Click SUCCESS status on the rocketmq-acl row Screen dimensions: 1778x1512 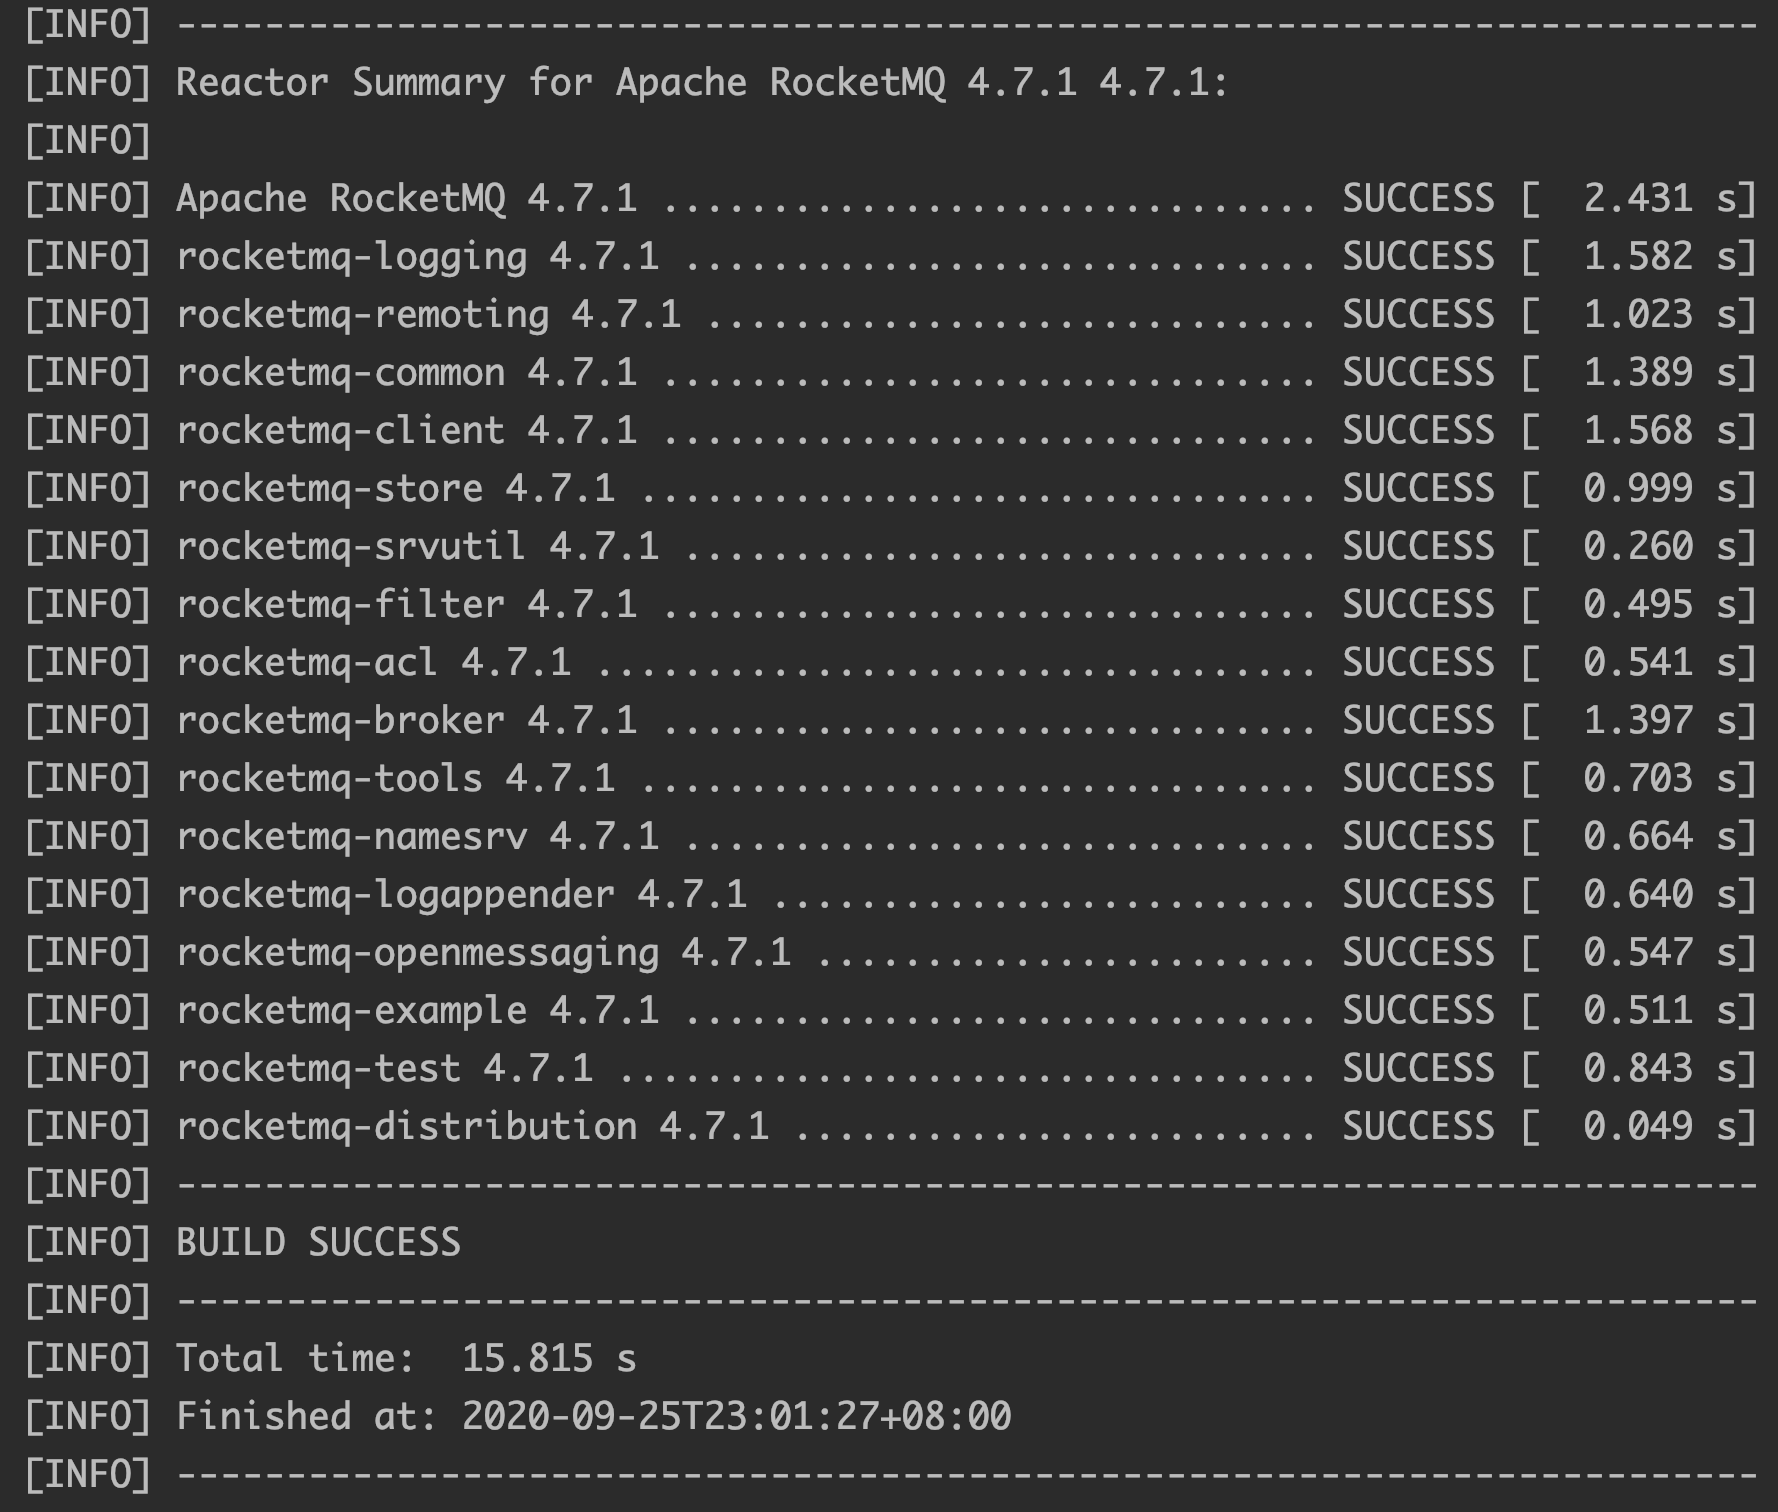click(x=1418, y=662)
